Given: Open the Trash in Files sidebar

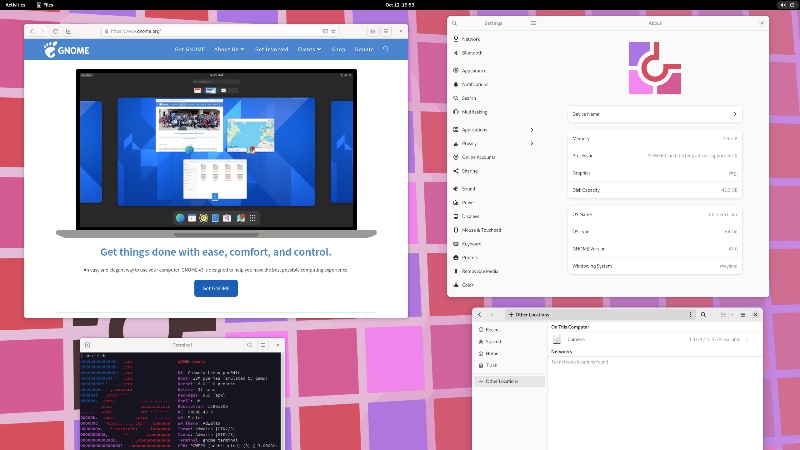Looking at the screenshot, I should tap(491, 365).
